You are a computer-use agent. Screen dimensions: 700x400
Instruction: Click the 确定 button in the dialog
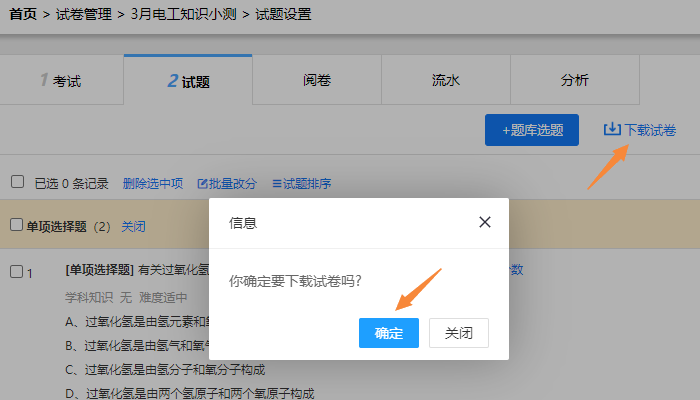tap(388, 333)
